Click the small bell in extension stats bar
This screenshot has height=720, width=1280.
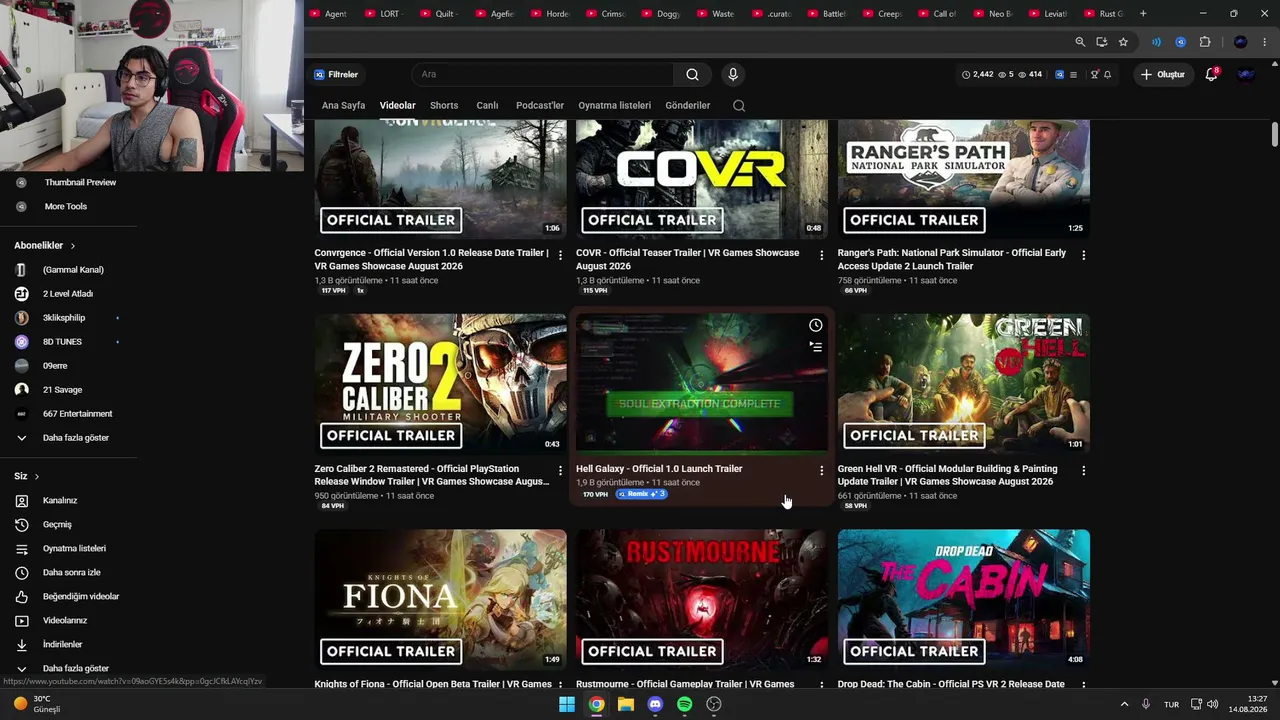[x=1107, y=74]
